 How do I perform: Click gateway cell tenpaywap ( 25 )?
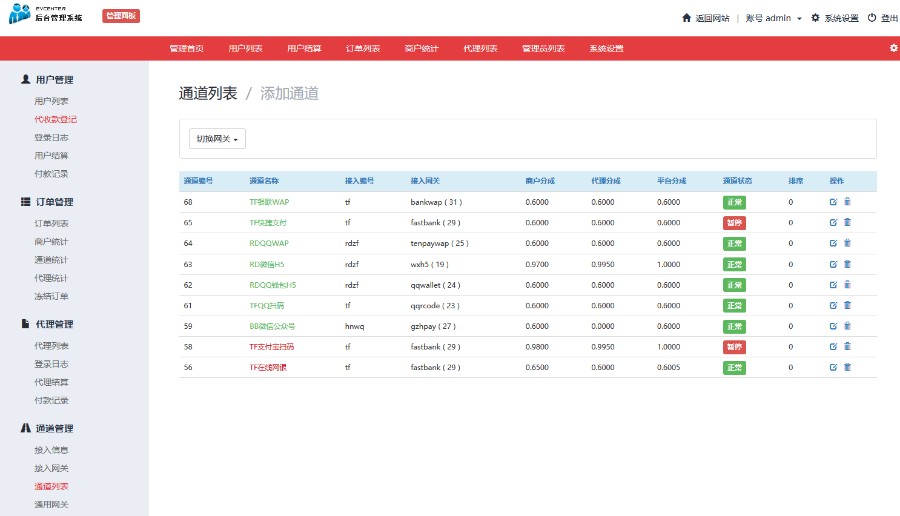(x=440, y=243)
